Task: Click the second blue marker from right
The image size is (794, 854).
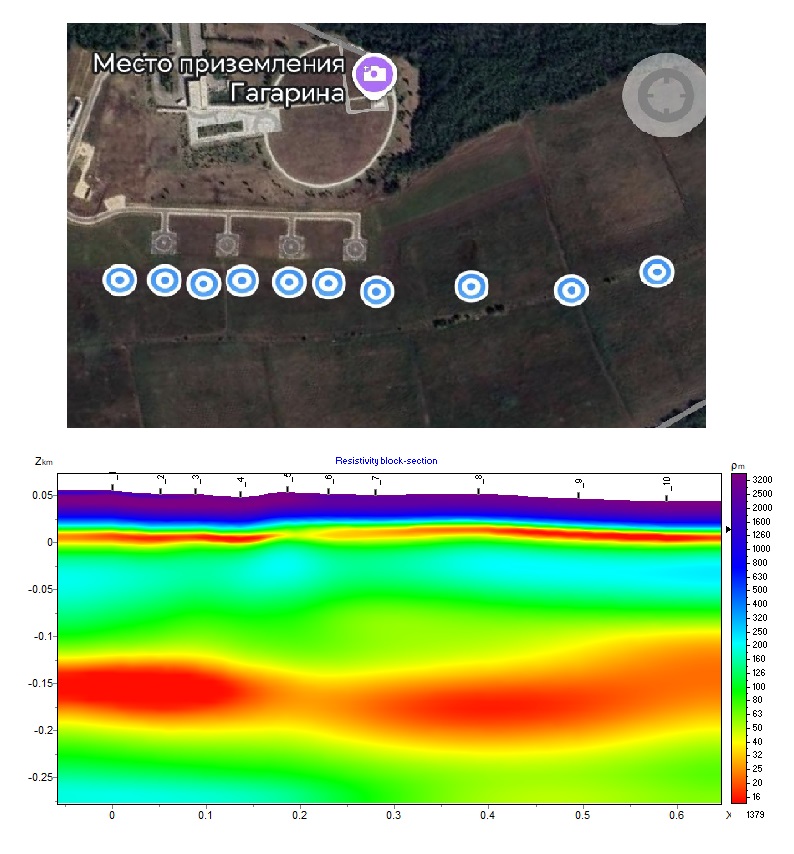Action: (571, 289)
